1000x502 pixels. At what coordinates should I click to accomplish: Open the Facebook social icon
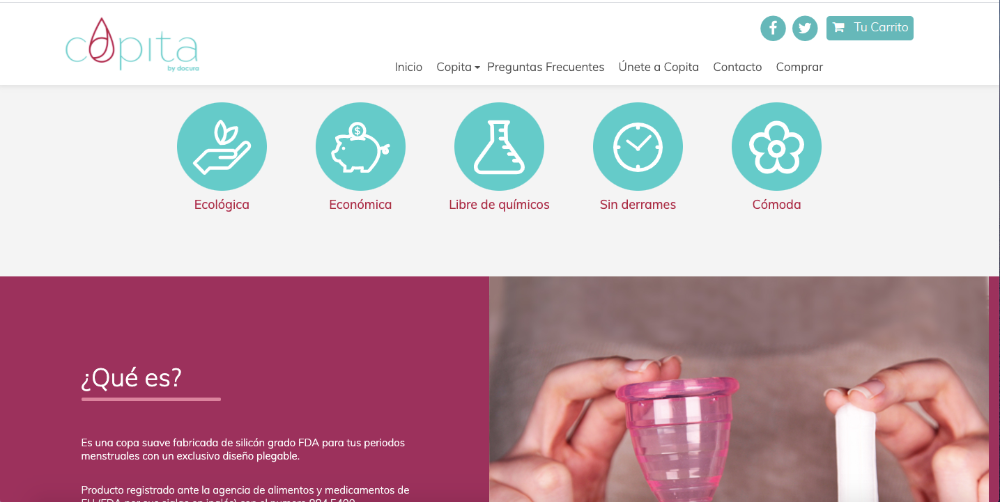773,28
